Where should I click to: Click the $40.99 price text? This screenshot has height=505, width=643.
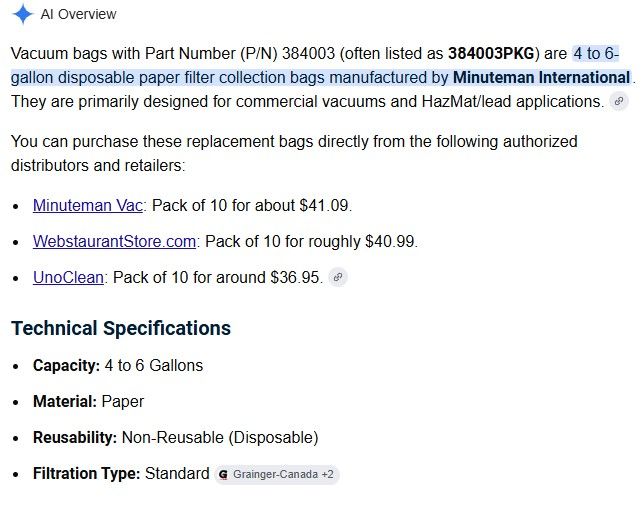pos(390,241)
